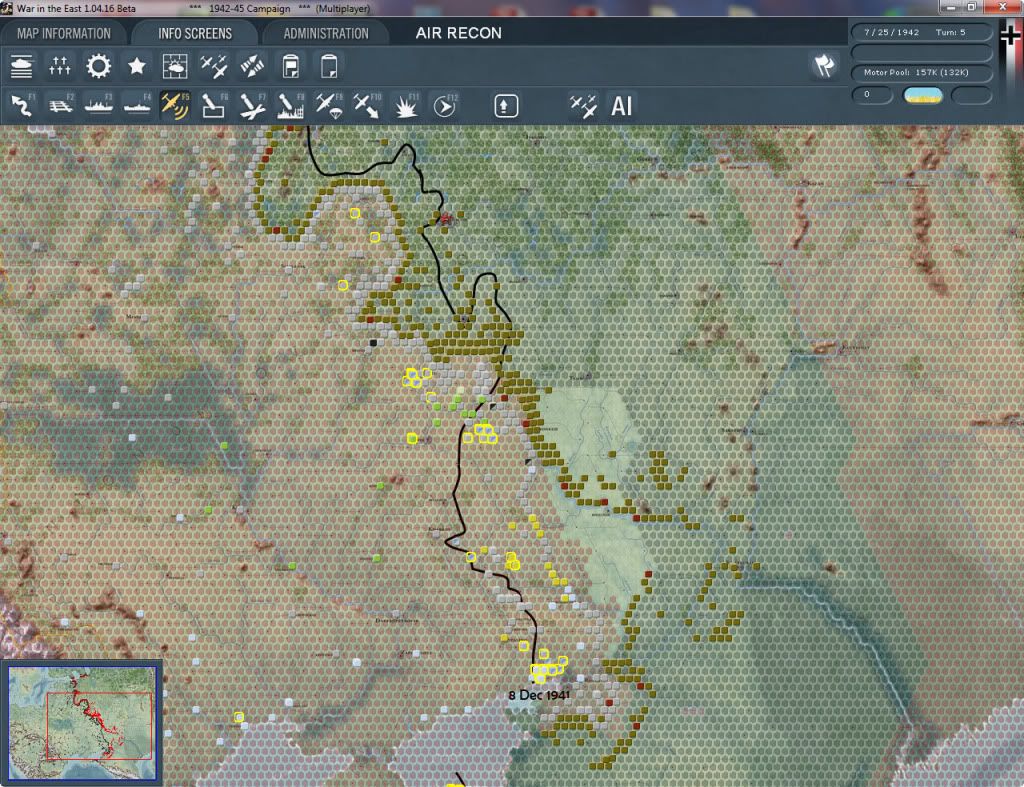This screenshot has height=787, width=1024.
Task: Select Move mode with F1 arrow icon
Action: 22,106
